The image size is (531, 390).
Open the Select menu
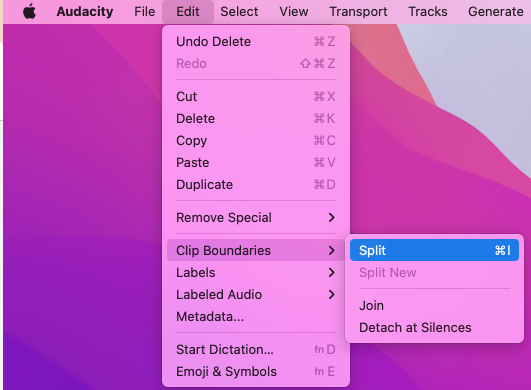[239, 12]
